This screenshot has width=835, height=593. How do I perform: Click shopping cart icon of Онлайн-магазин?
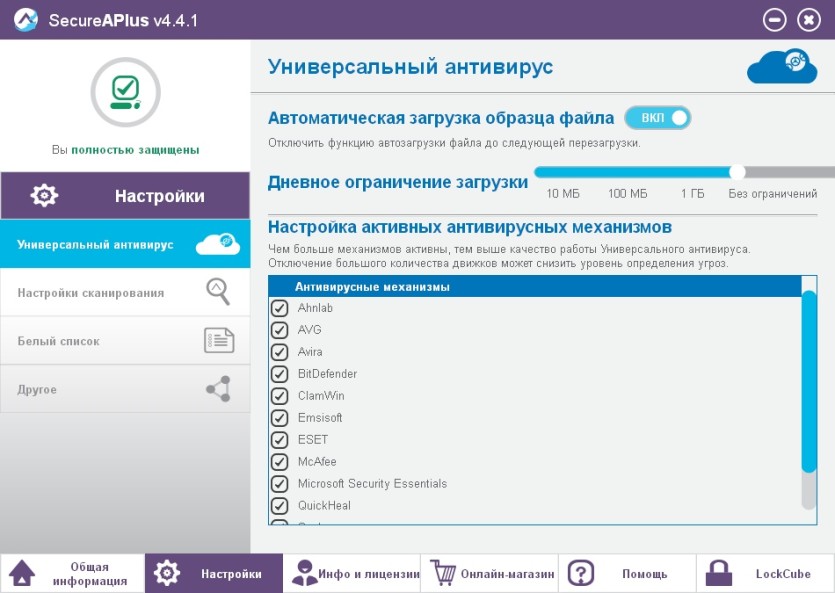(x=443, y=573)
